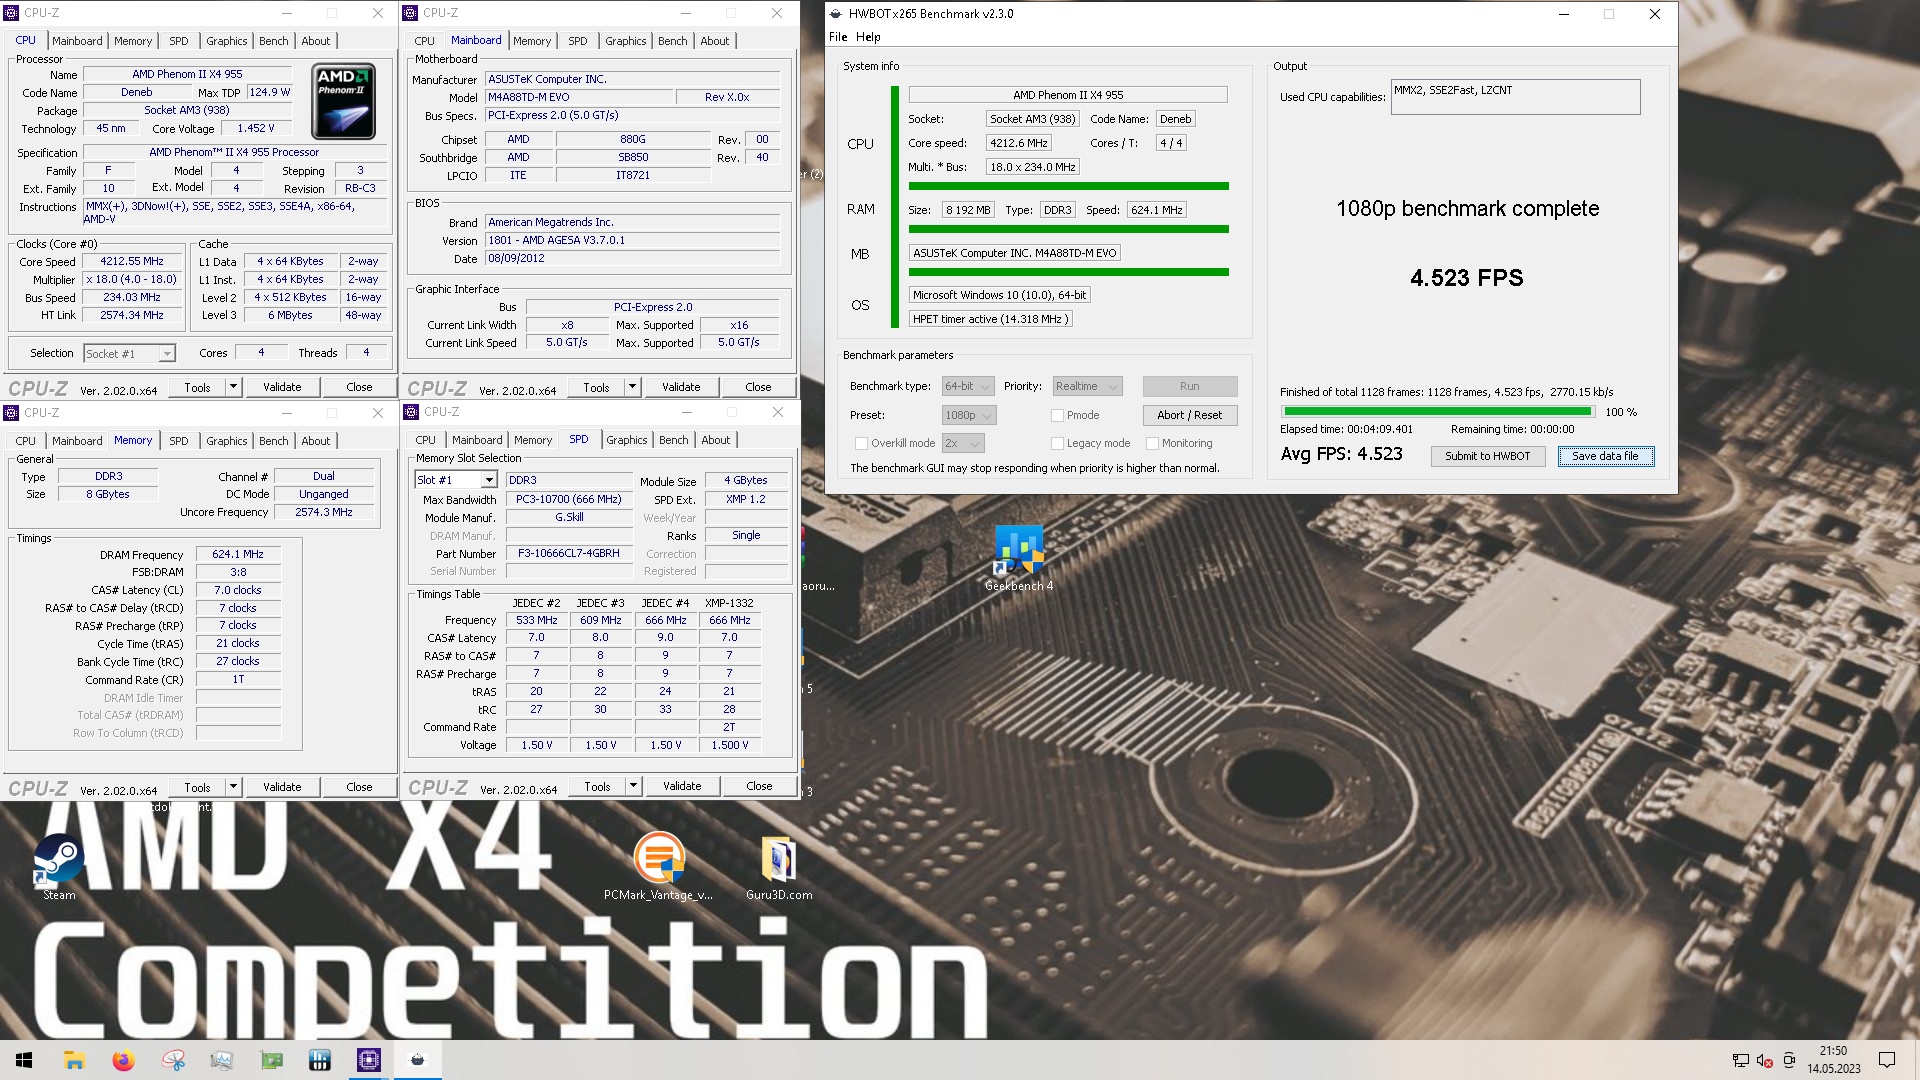Click the CPU-Z title icon of the Memory window

pos(12,413)
